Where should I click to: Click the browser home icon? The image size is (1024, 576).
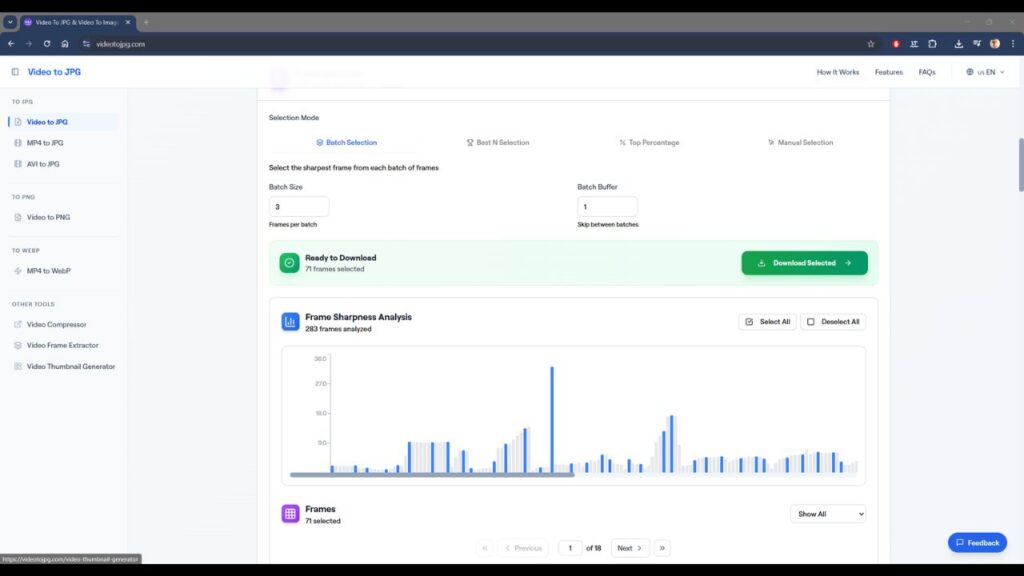tap(65, 44)
